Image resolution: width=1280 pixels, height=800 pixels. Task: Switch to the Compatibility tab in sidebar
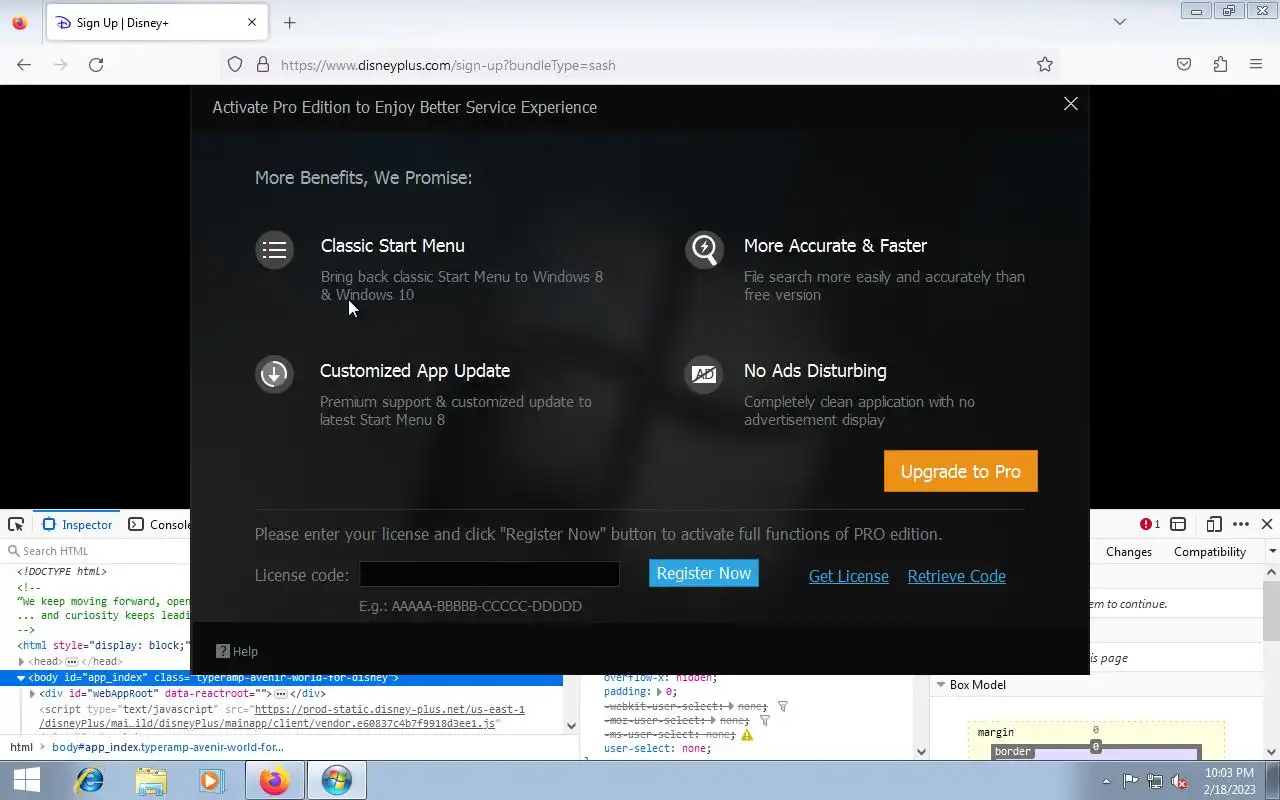pos(1210,552)
